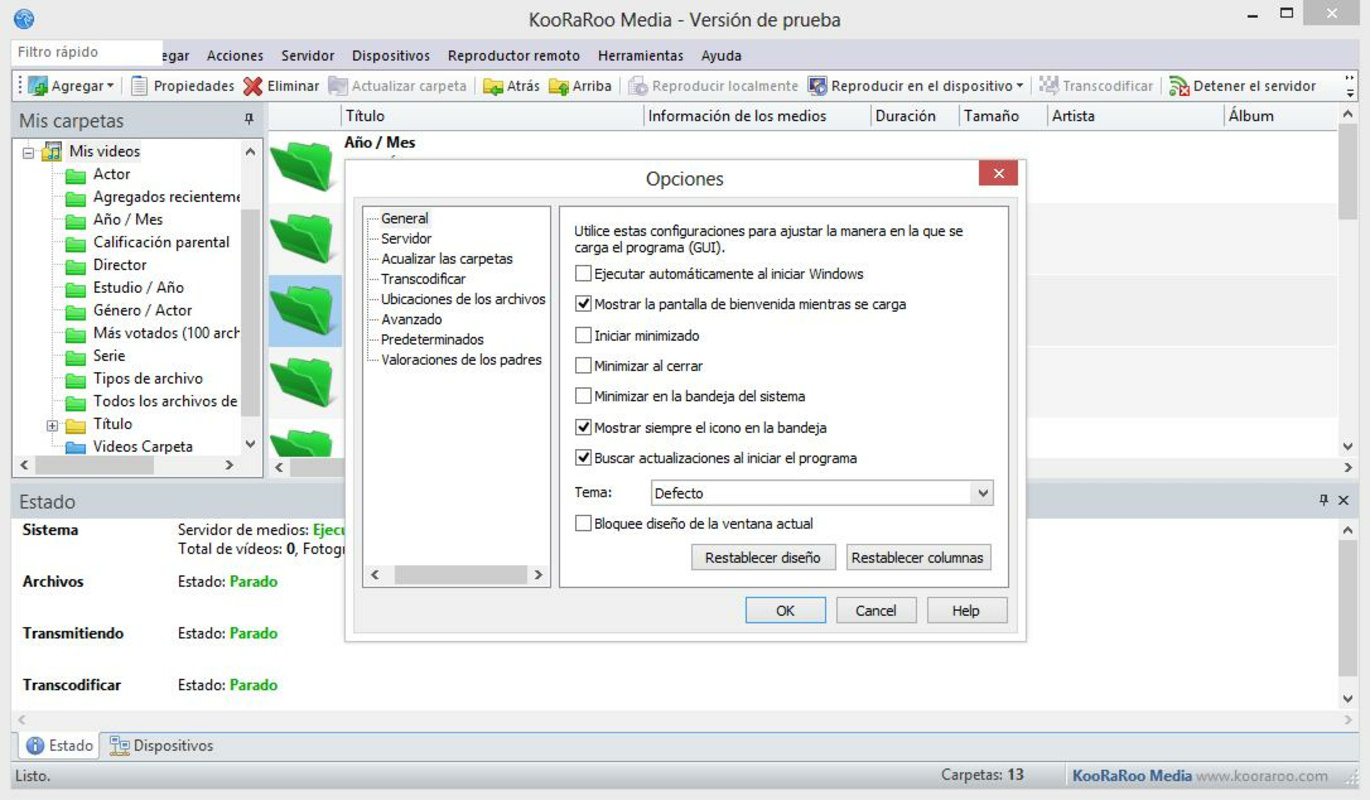1370x800 pixels.
Task: Close the Opciones dialog
Action: point(998,173)
